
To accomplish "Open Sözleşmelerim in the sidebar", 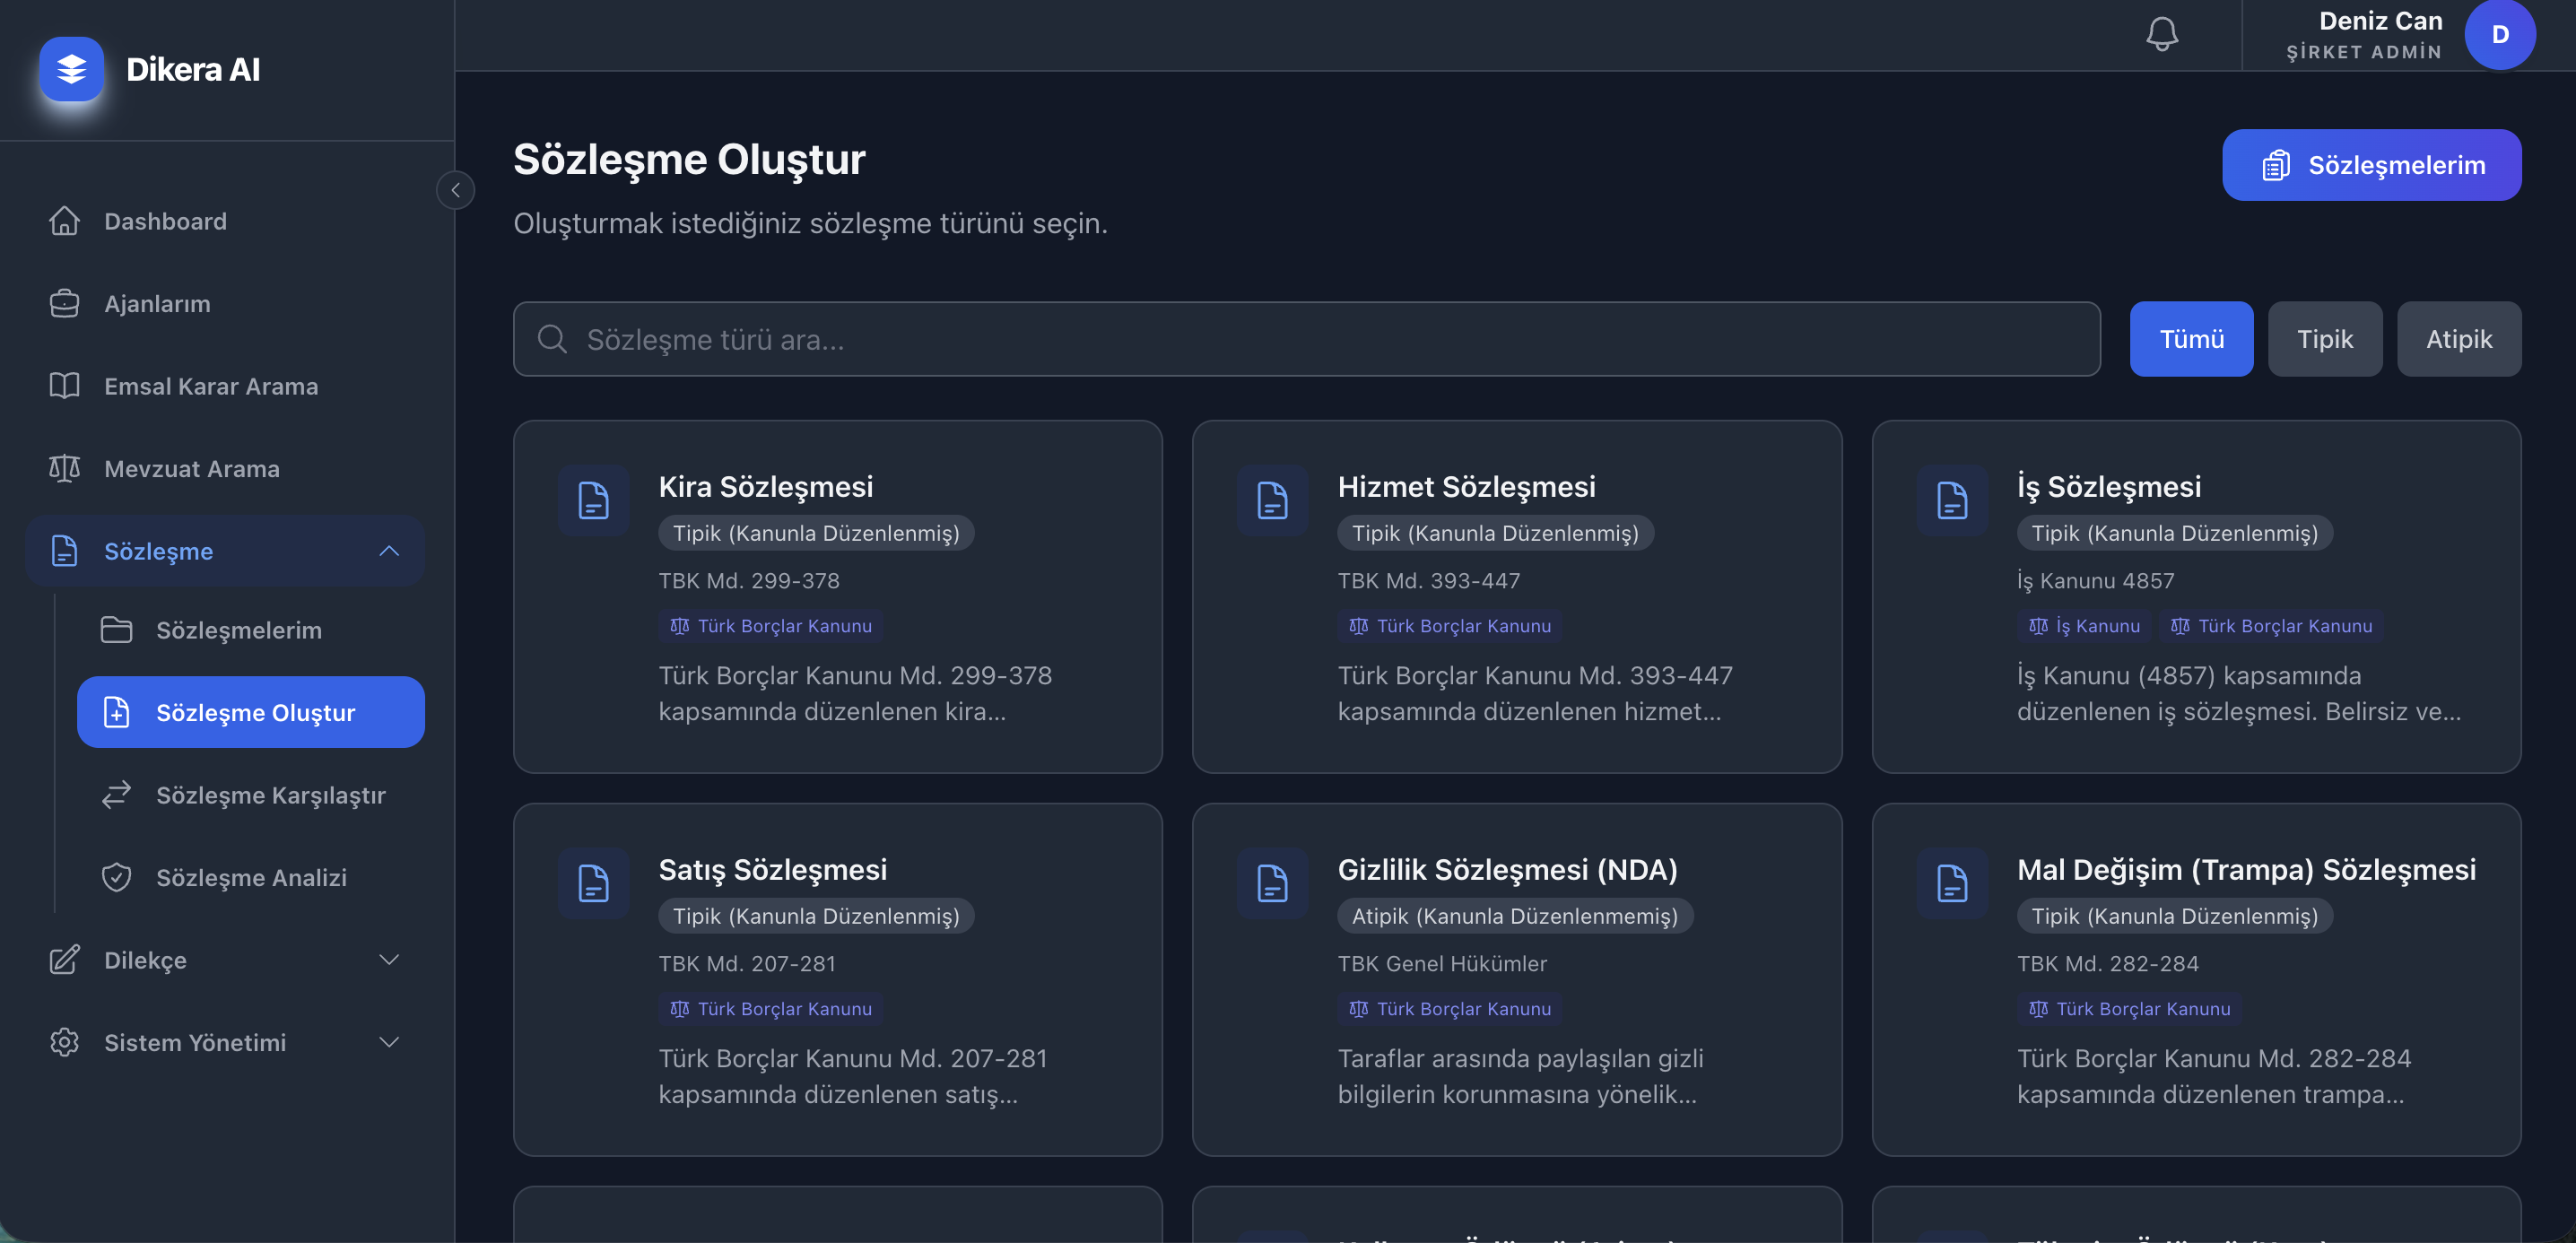I will click(238, 630).
